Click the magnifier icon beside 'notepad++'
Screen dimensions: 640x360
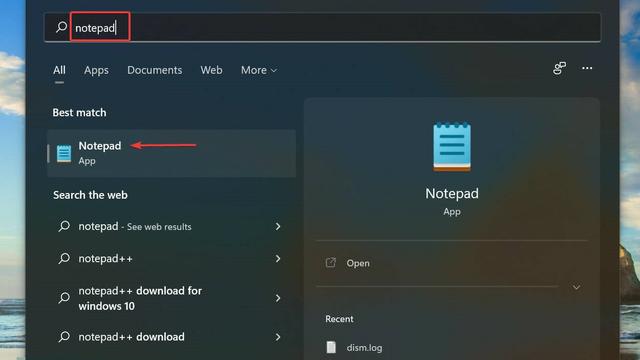(x=64, y=258)
